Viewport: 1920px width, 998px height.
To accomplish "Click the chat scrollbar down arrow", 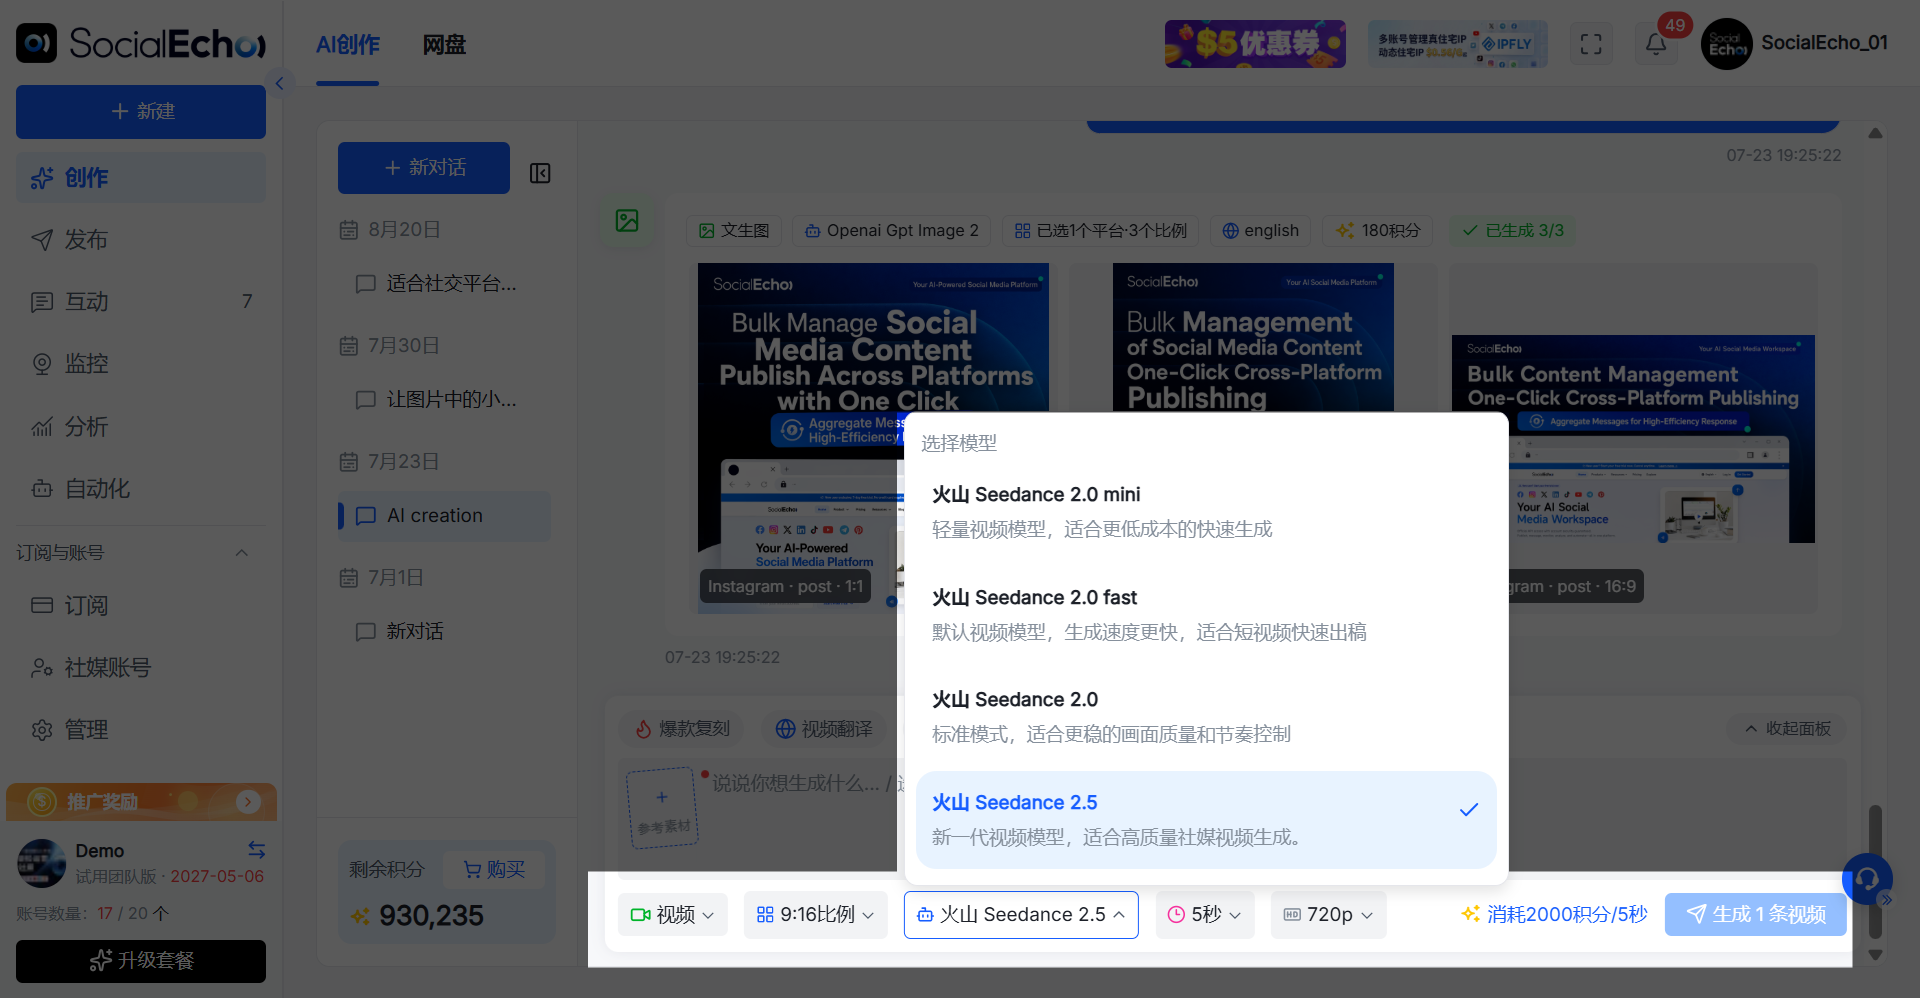I will [1875, 955].
